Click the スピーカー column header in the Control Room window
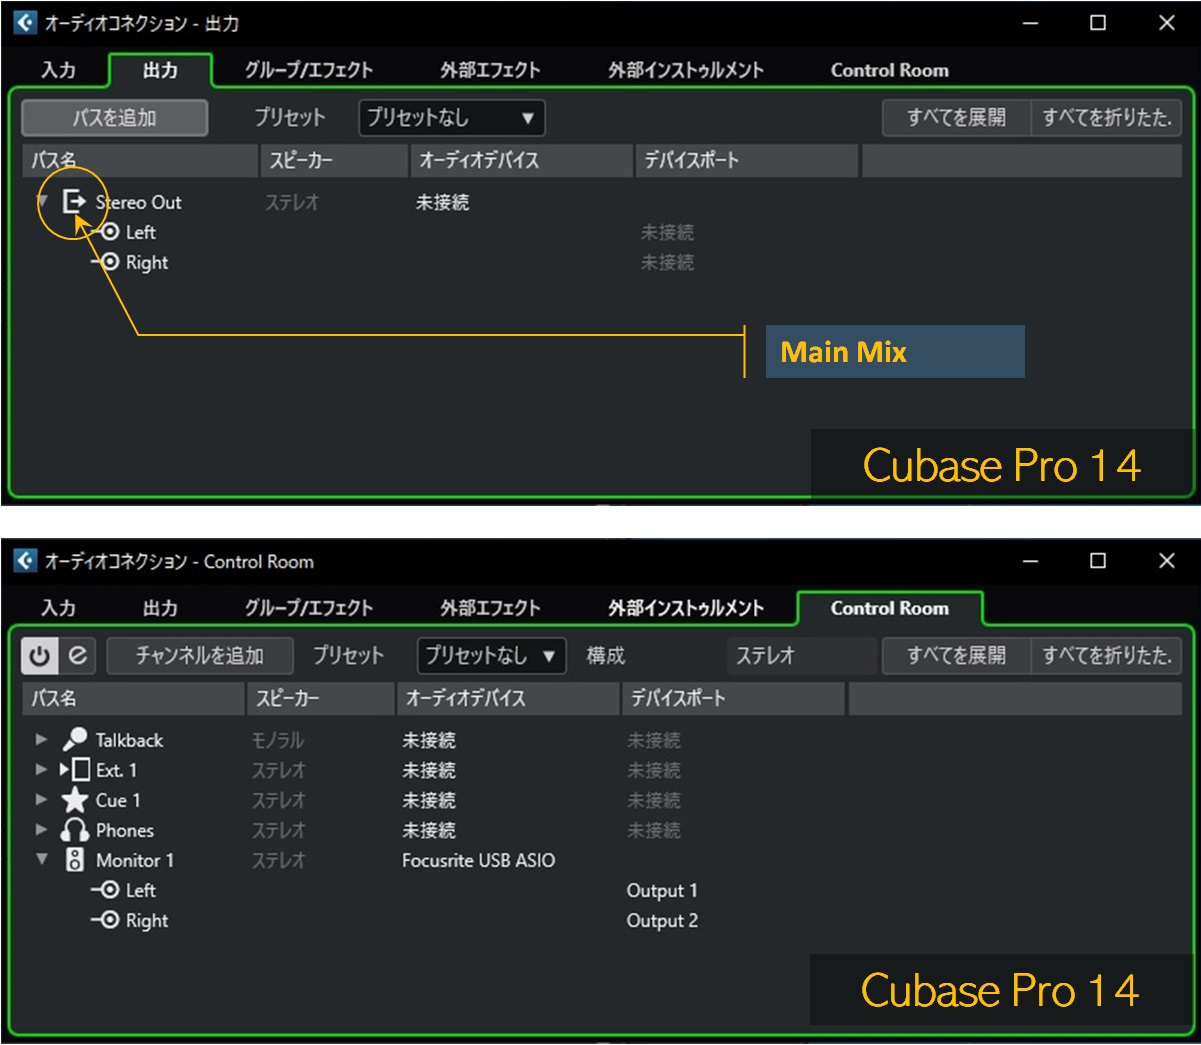 point(321,698)
